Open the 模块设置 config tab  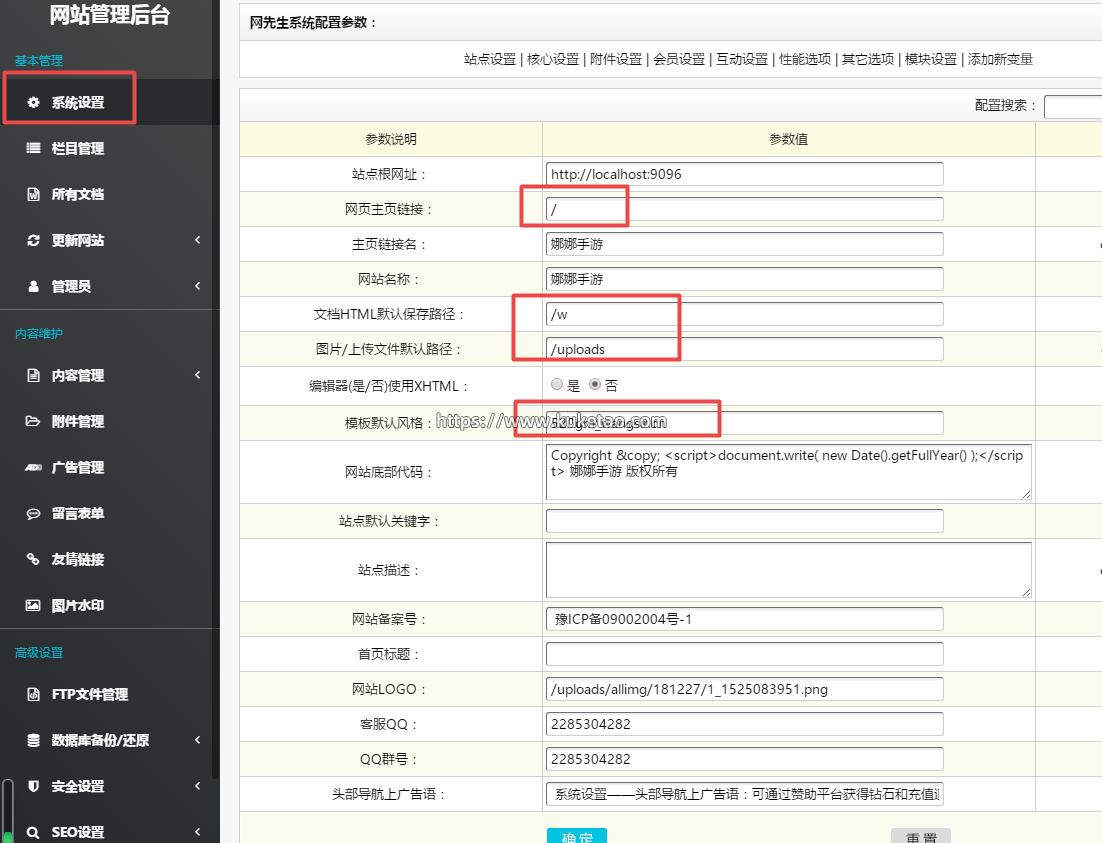[x=931, y=59]
